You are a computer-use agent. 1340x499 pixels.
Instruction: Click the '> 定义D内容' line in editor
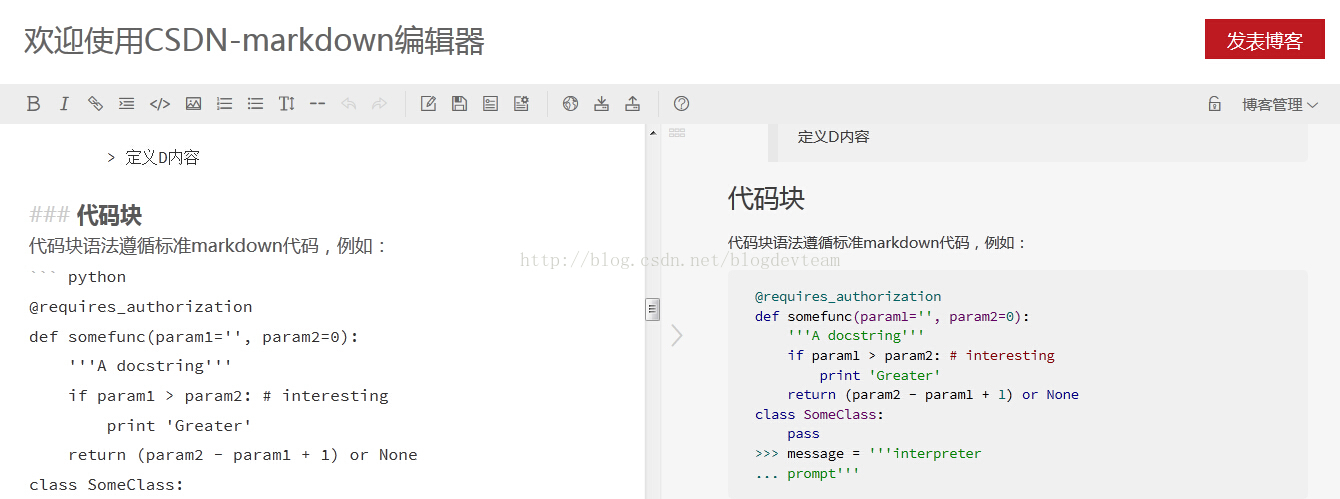153,157
